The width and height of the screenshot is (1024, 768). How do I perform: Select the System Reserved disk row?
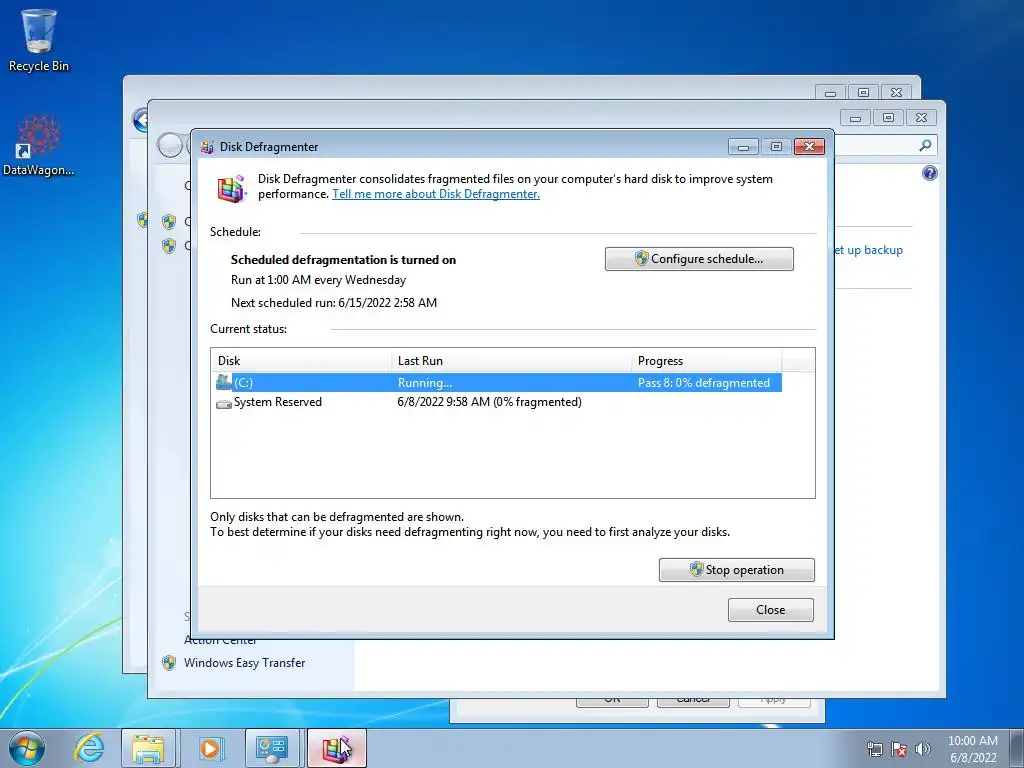[496, 402]
